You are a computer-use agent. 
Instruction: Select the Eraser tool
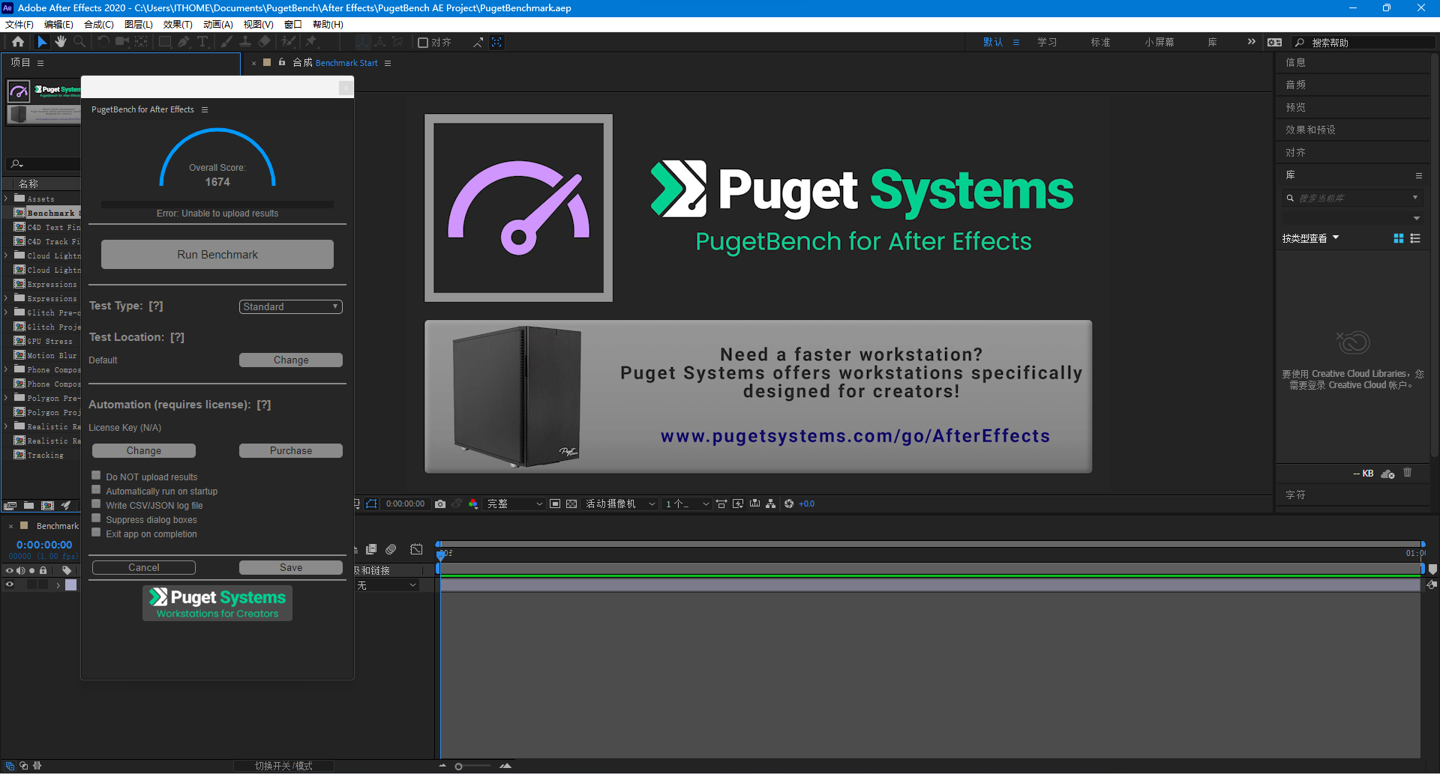point(264,42)
